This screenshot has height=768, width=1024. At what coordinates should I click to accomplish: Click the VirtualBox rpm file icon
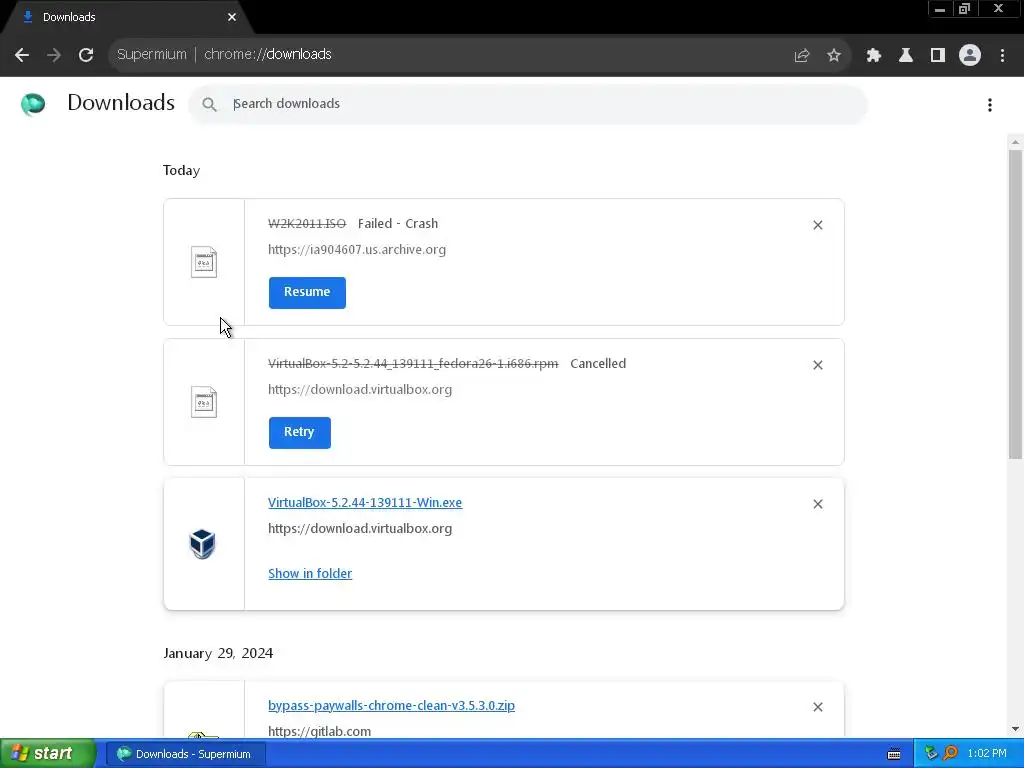[204, 402]
